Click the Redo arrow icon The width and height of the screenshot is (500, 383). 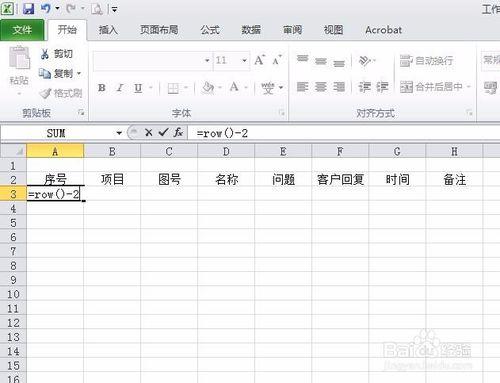(x=71, y=9)
